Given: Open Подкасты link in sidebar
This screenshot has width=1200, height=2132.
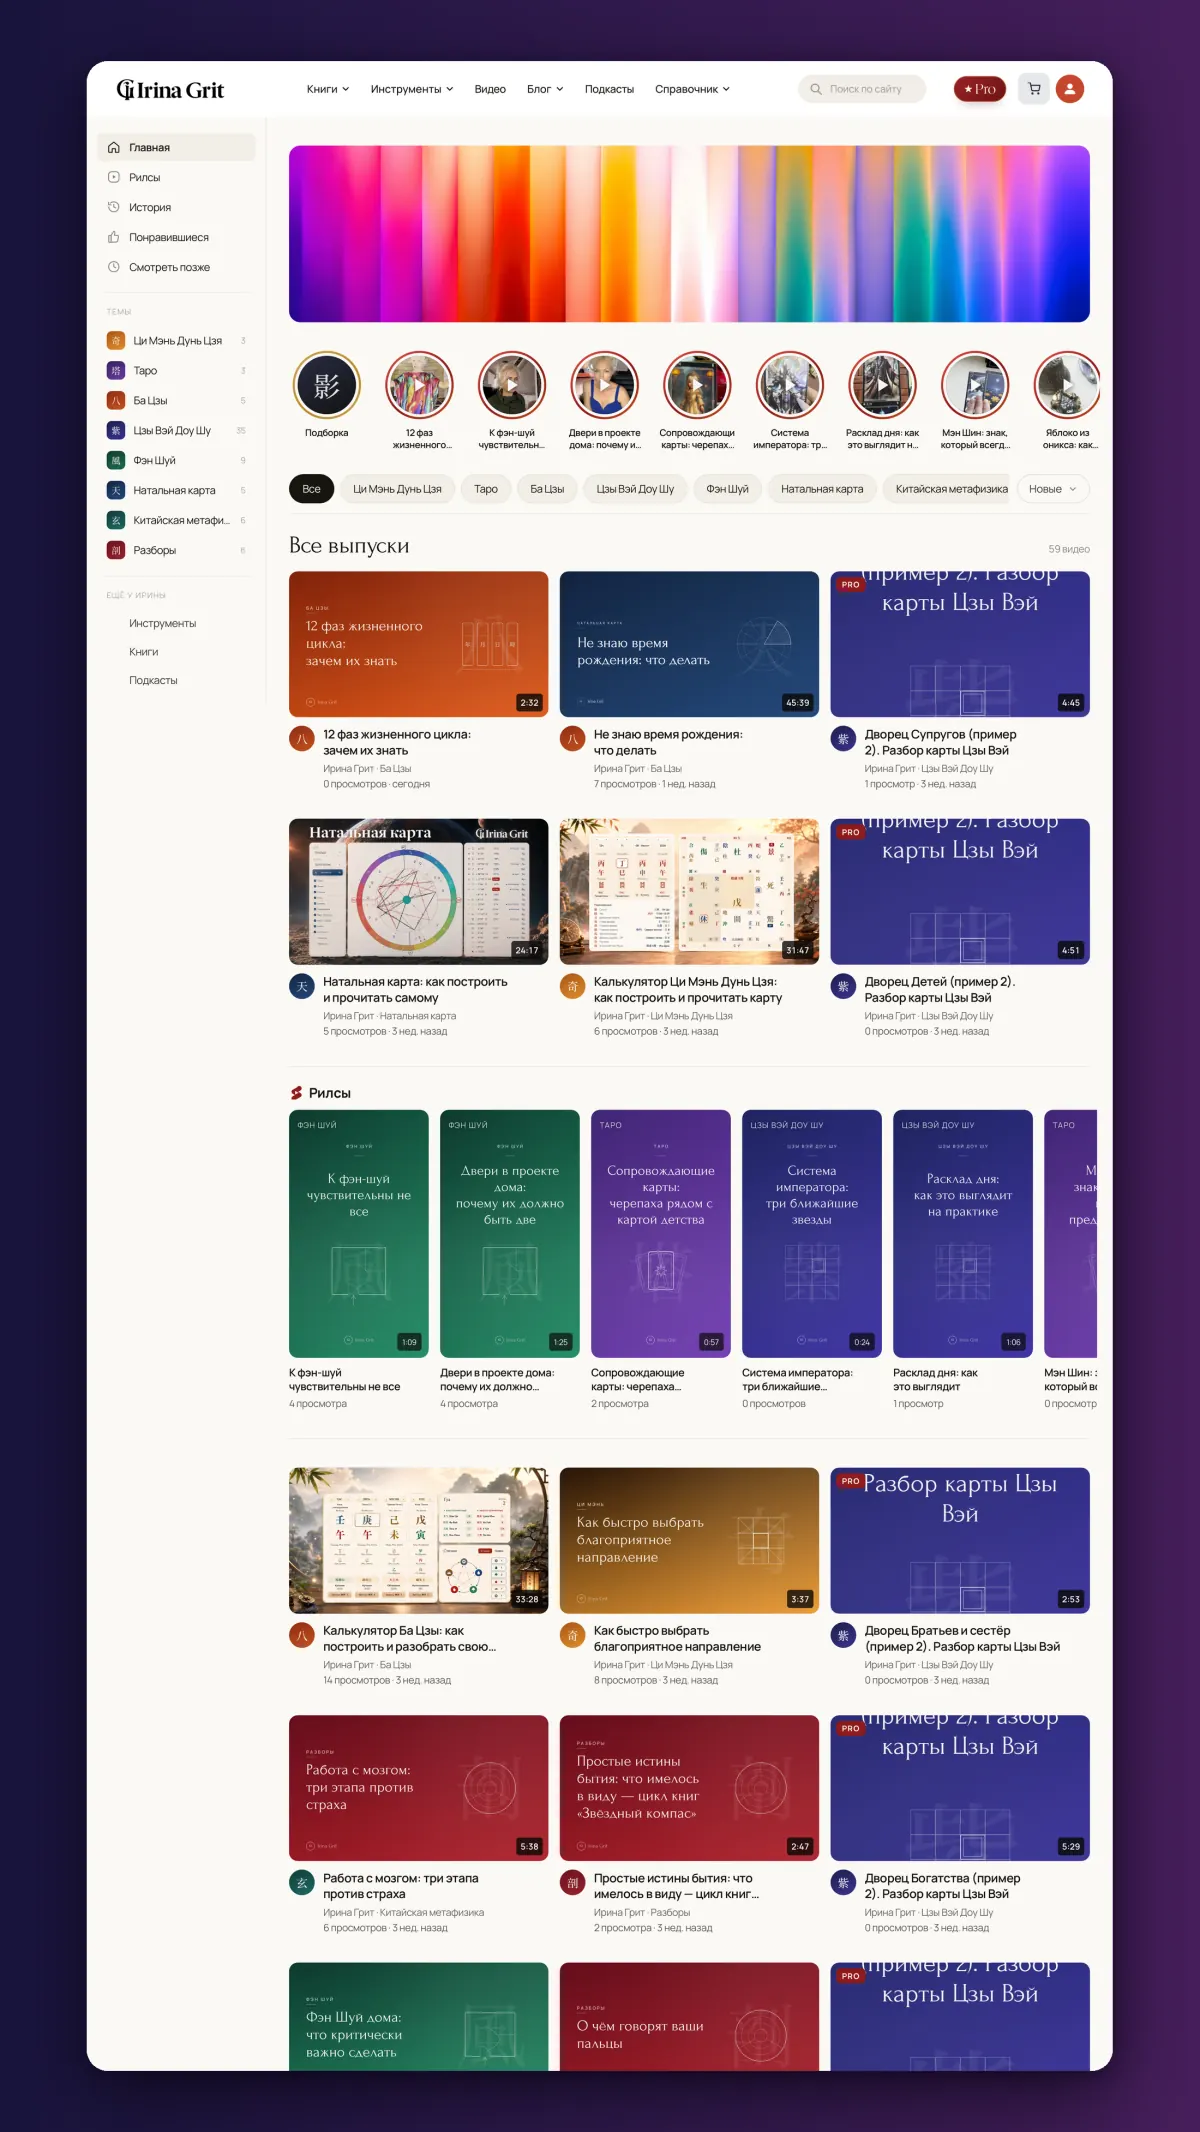Looking at the screenshot, I should click(x=153, y=680).
